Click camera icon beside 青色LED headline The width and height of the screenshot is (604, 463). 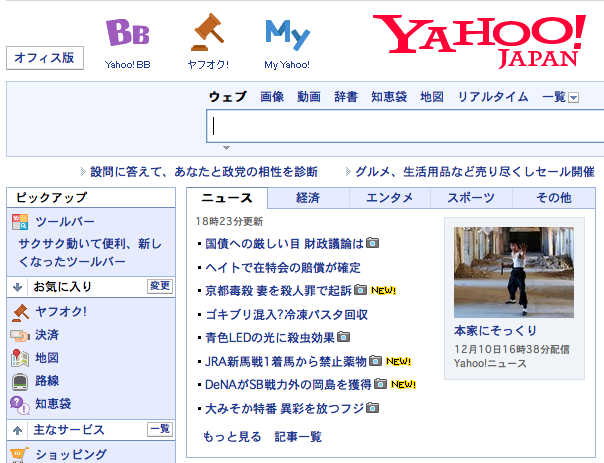(x=343, y=337)
